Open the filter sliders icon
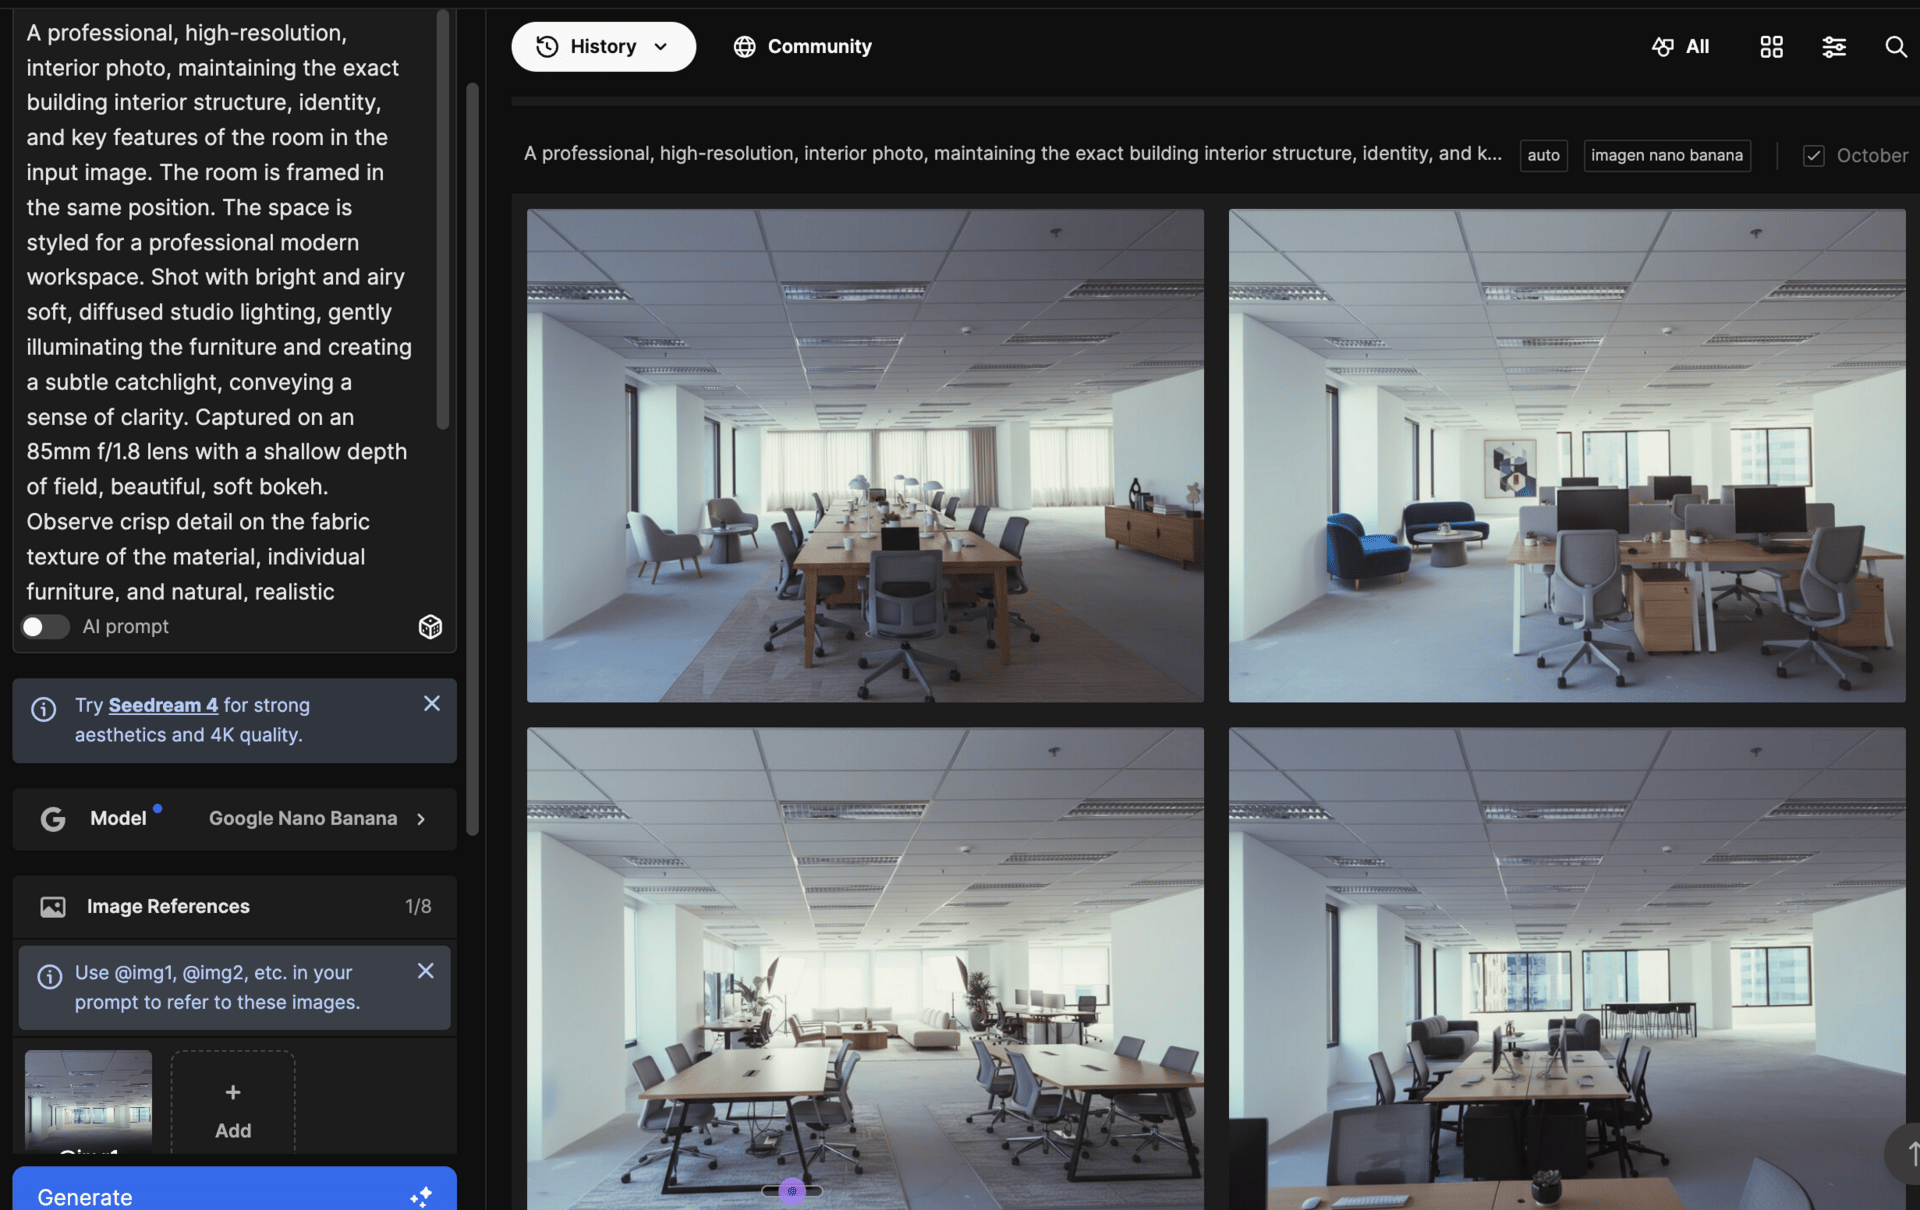Screen dimensions: 1920x1210 (1833, 47)
